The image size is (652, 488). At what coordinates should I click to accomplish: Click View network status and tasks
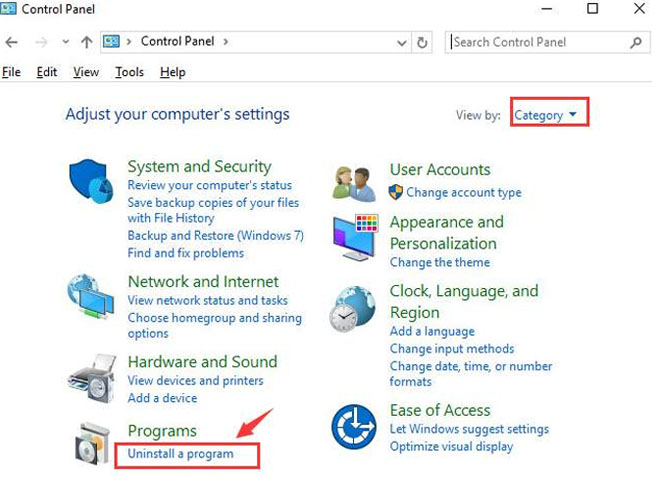pyautogui.click(x=207, y=300)
